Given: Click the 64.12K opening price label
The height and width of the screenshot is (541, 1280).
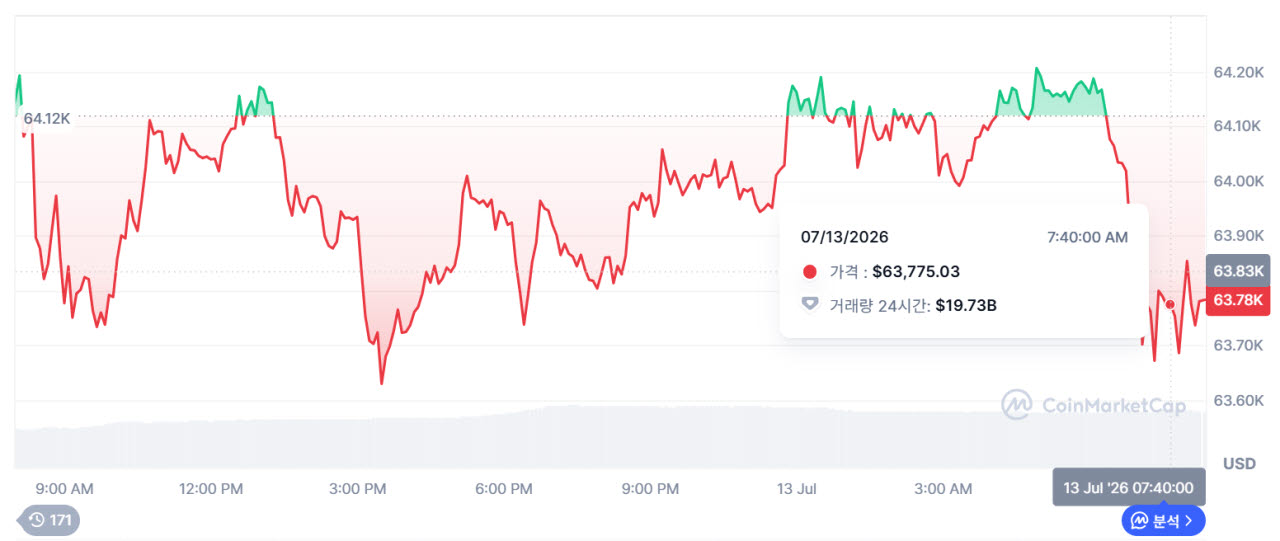Looking at the screenshot, I should tap(47, 118).
